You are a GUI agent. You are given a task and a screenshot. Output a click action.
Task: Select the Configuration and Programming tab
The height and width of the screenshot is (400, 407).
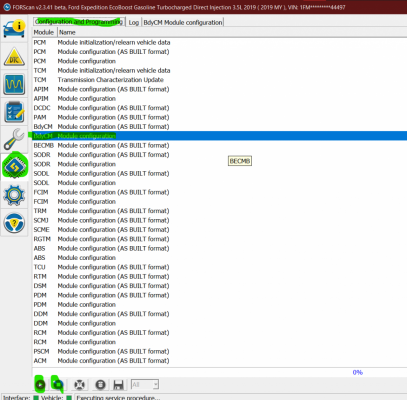(x=79, y=22)
